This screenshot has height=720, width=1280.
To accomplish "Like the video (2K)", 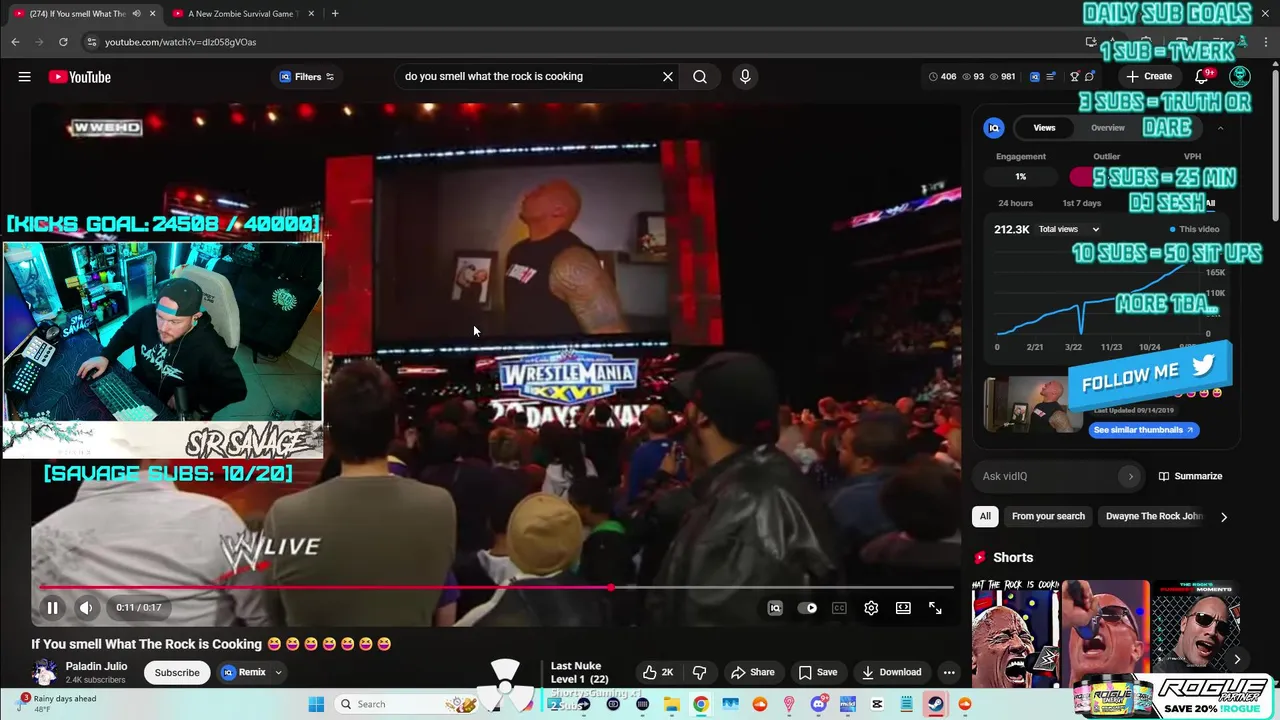I will tap(658, 672).
